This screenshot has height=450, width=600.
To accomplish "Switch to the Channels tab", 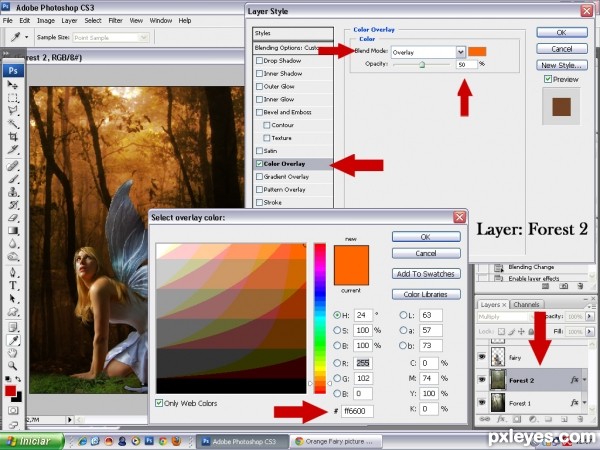I will pyautogui.click(x=526, y=305).
